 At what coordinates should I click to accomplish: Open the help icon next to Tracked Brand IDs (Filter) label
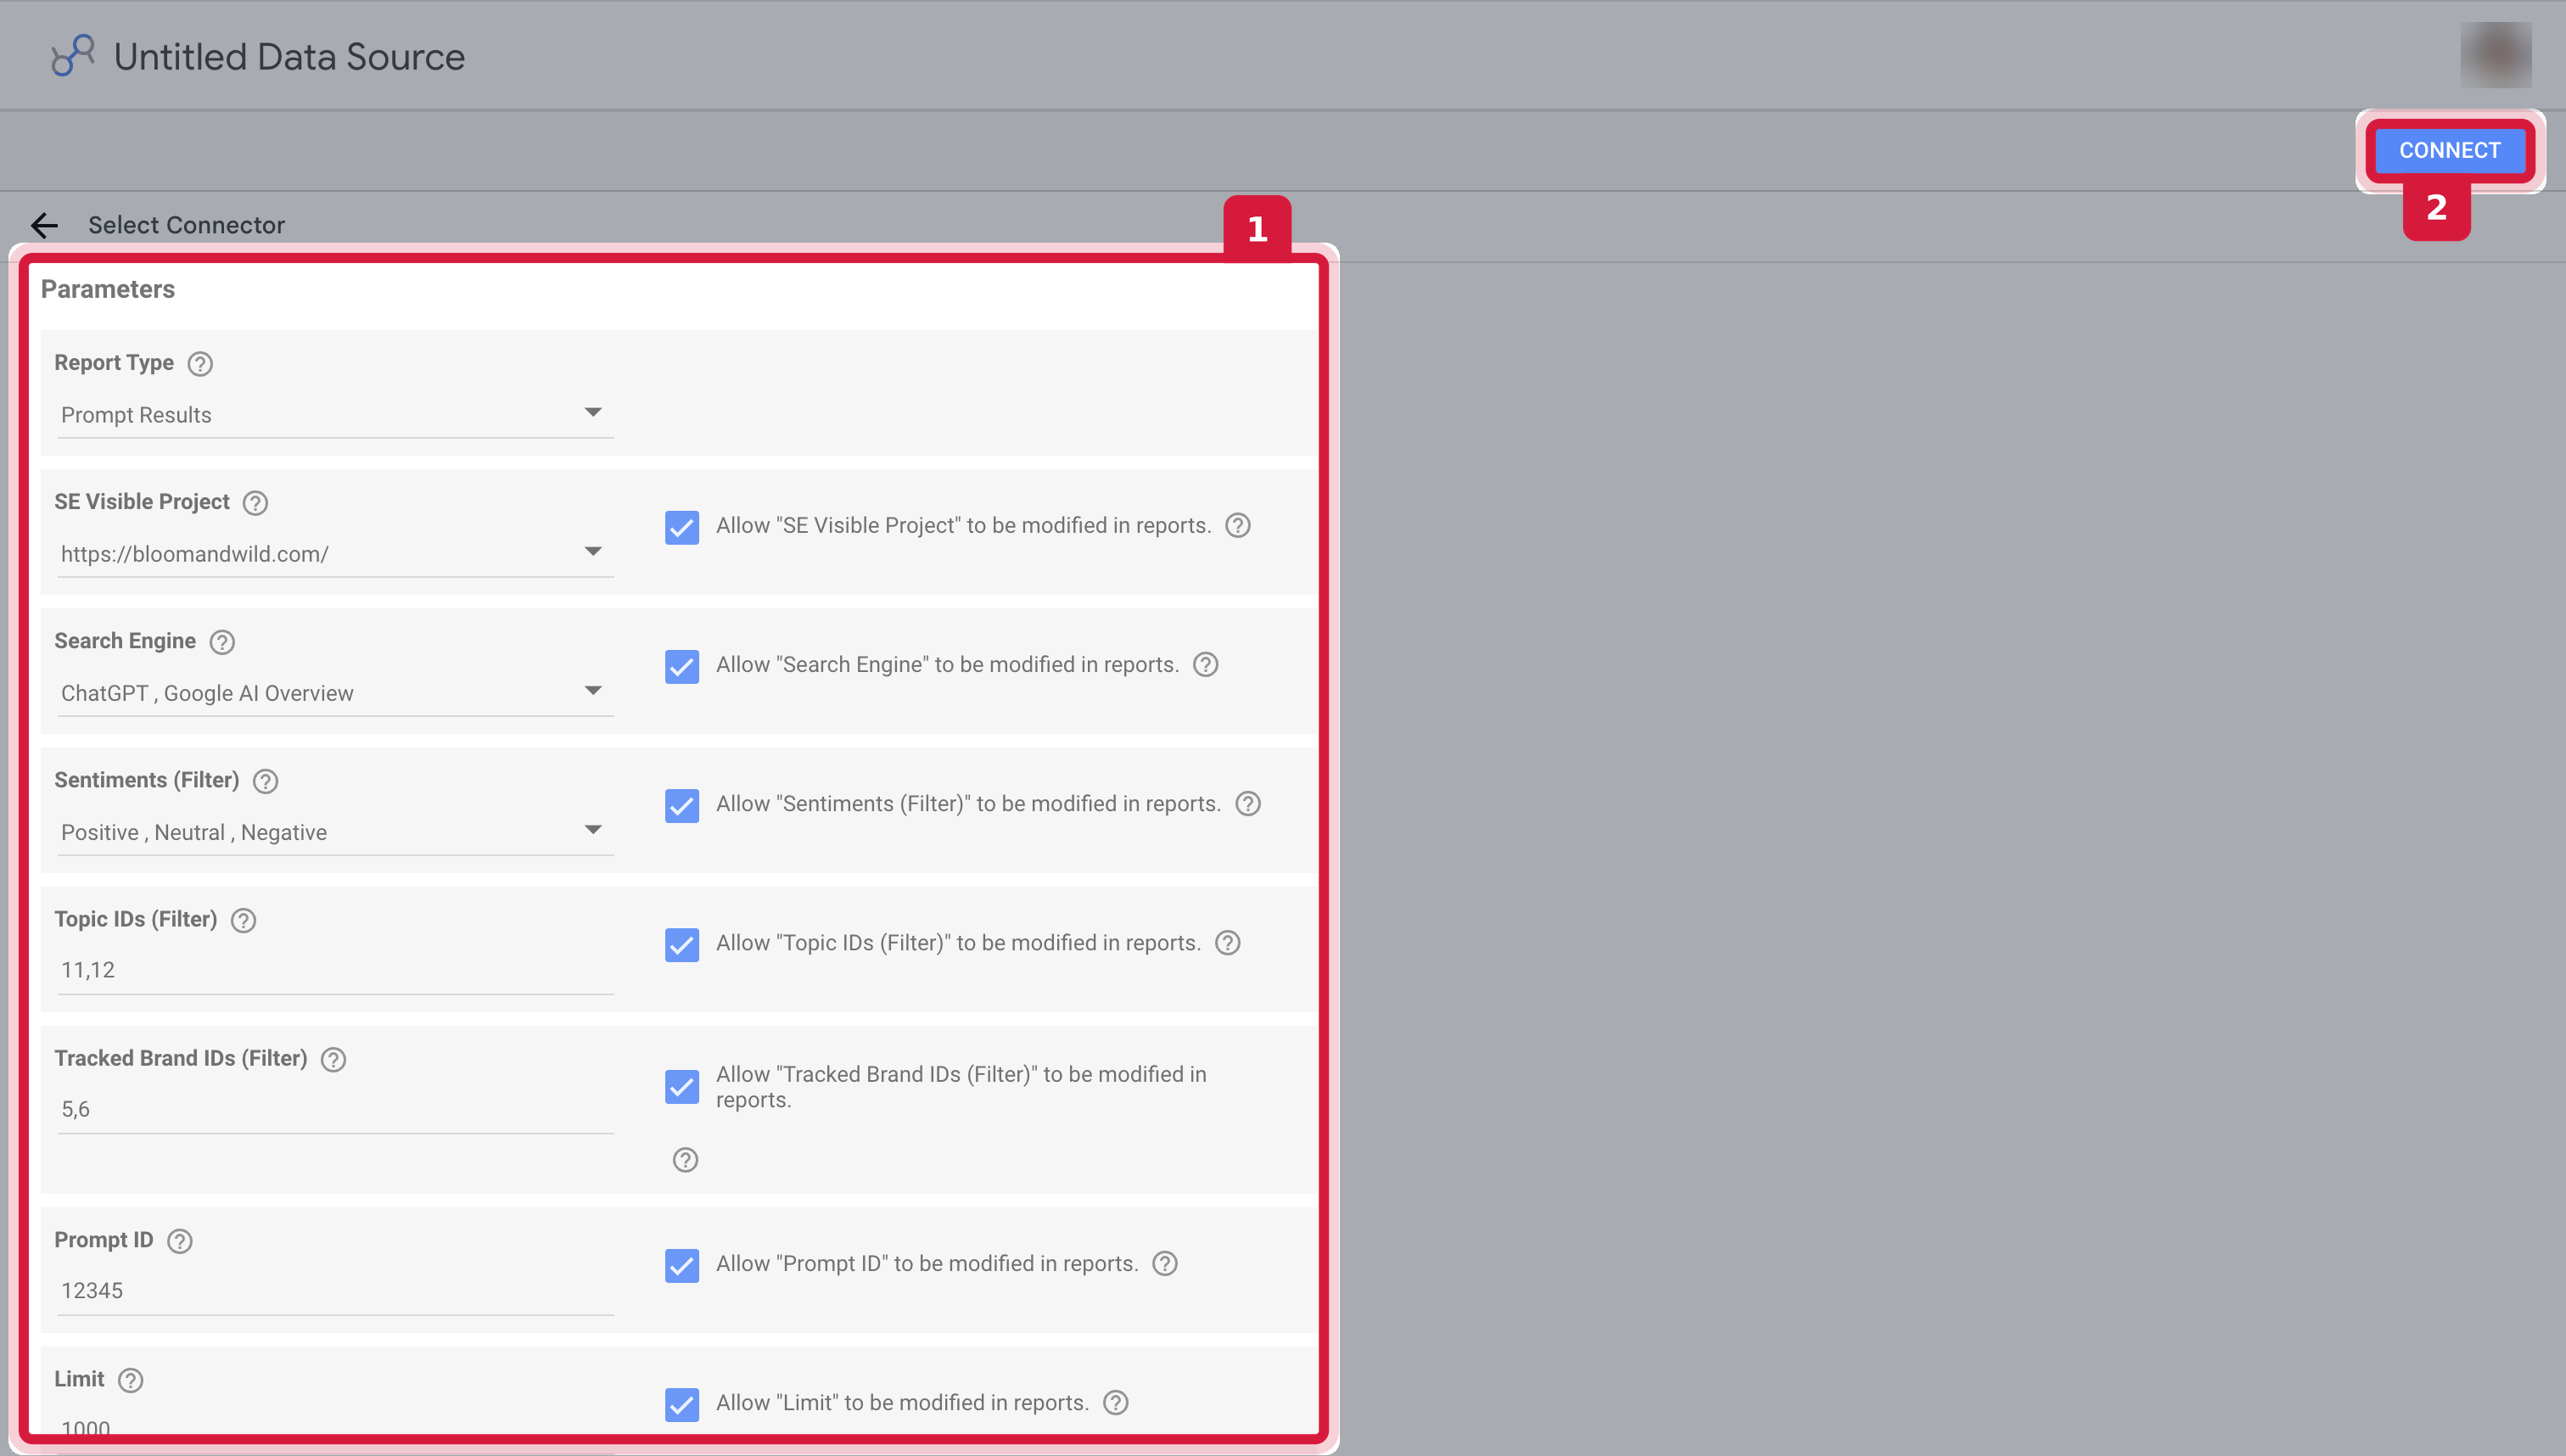tap(333, 1059)
